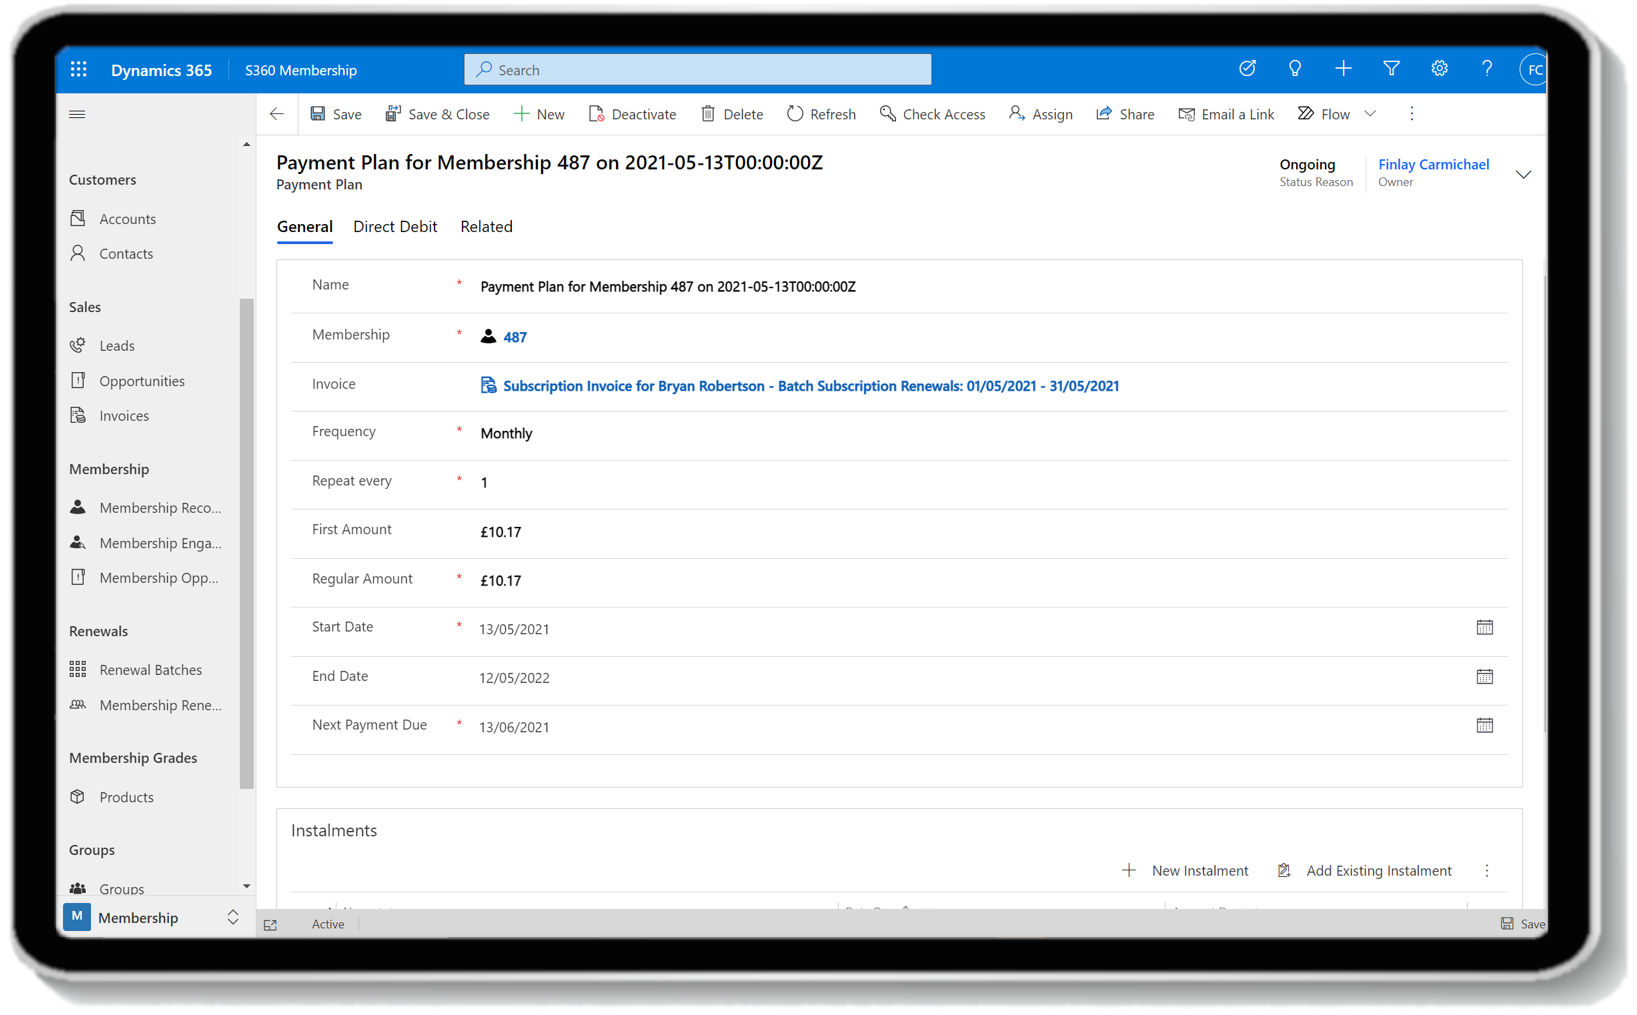Viewport: 1637px width, 1015px height.
Task: Open the toolbar overflow three-dot menu
Action: (x=1412, y=114)
